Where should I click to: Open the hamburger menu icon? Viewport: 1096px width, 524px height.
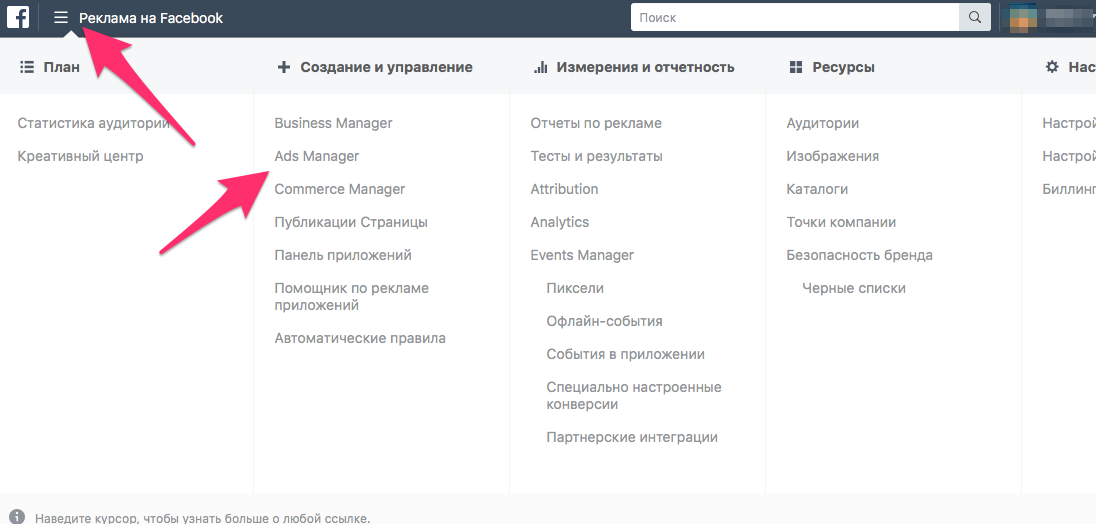point(61,18)
